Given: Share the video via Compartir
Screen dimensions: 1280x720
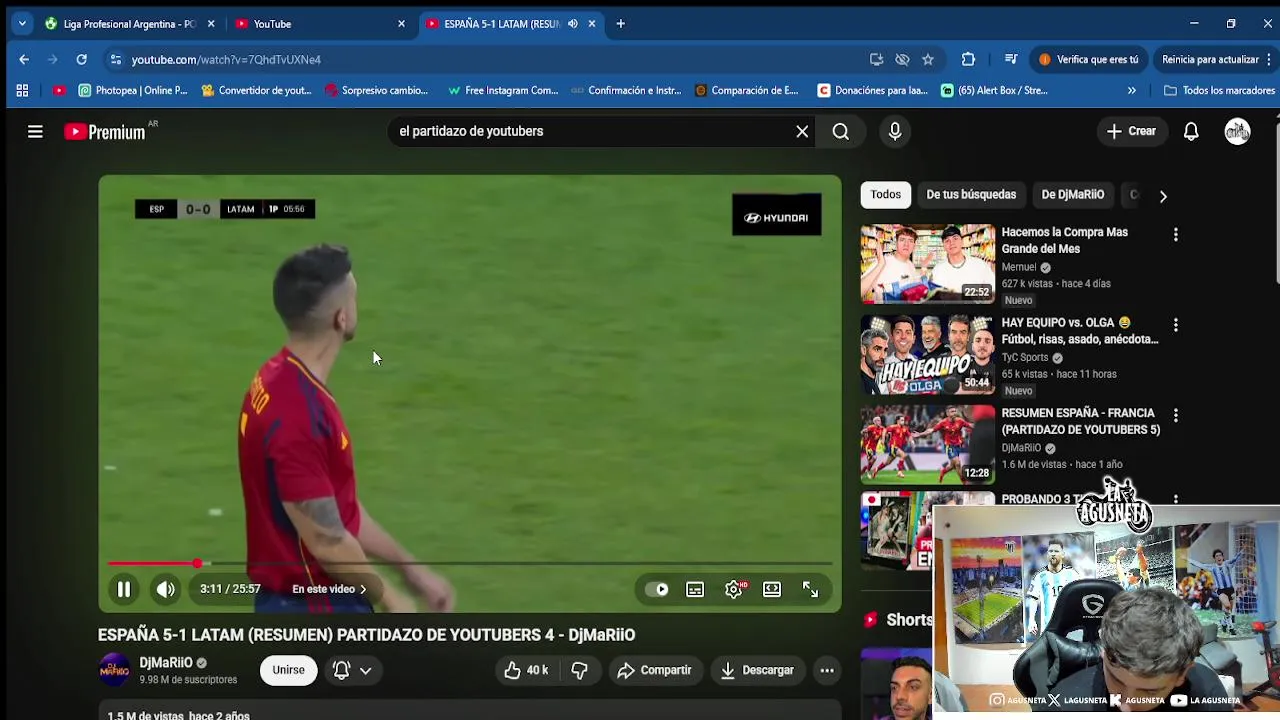Looking at the screenshot, I should tap(654, 670).
